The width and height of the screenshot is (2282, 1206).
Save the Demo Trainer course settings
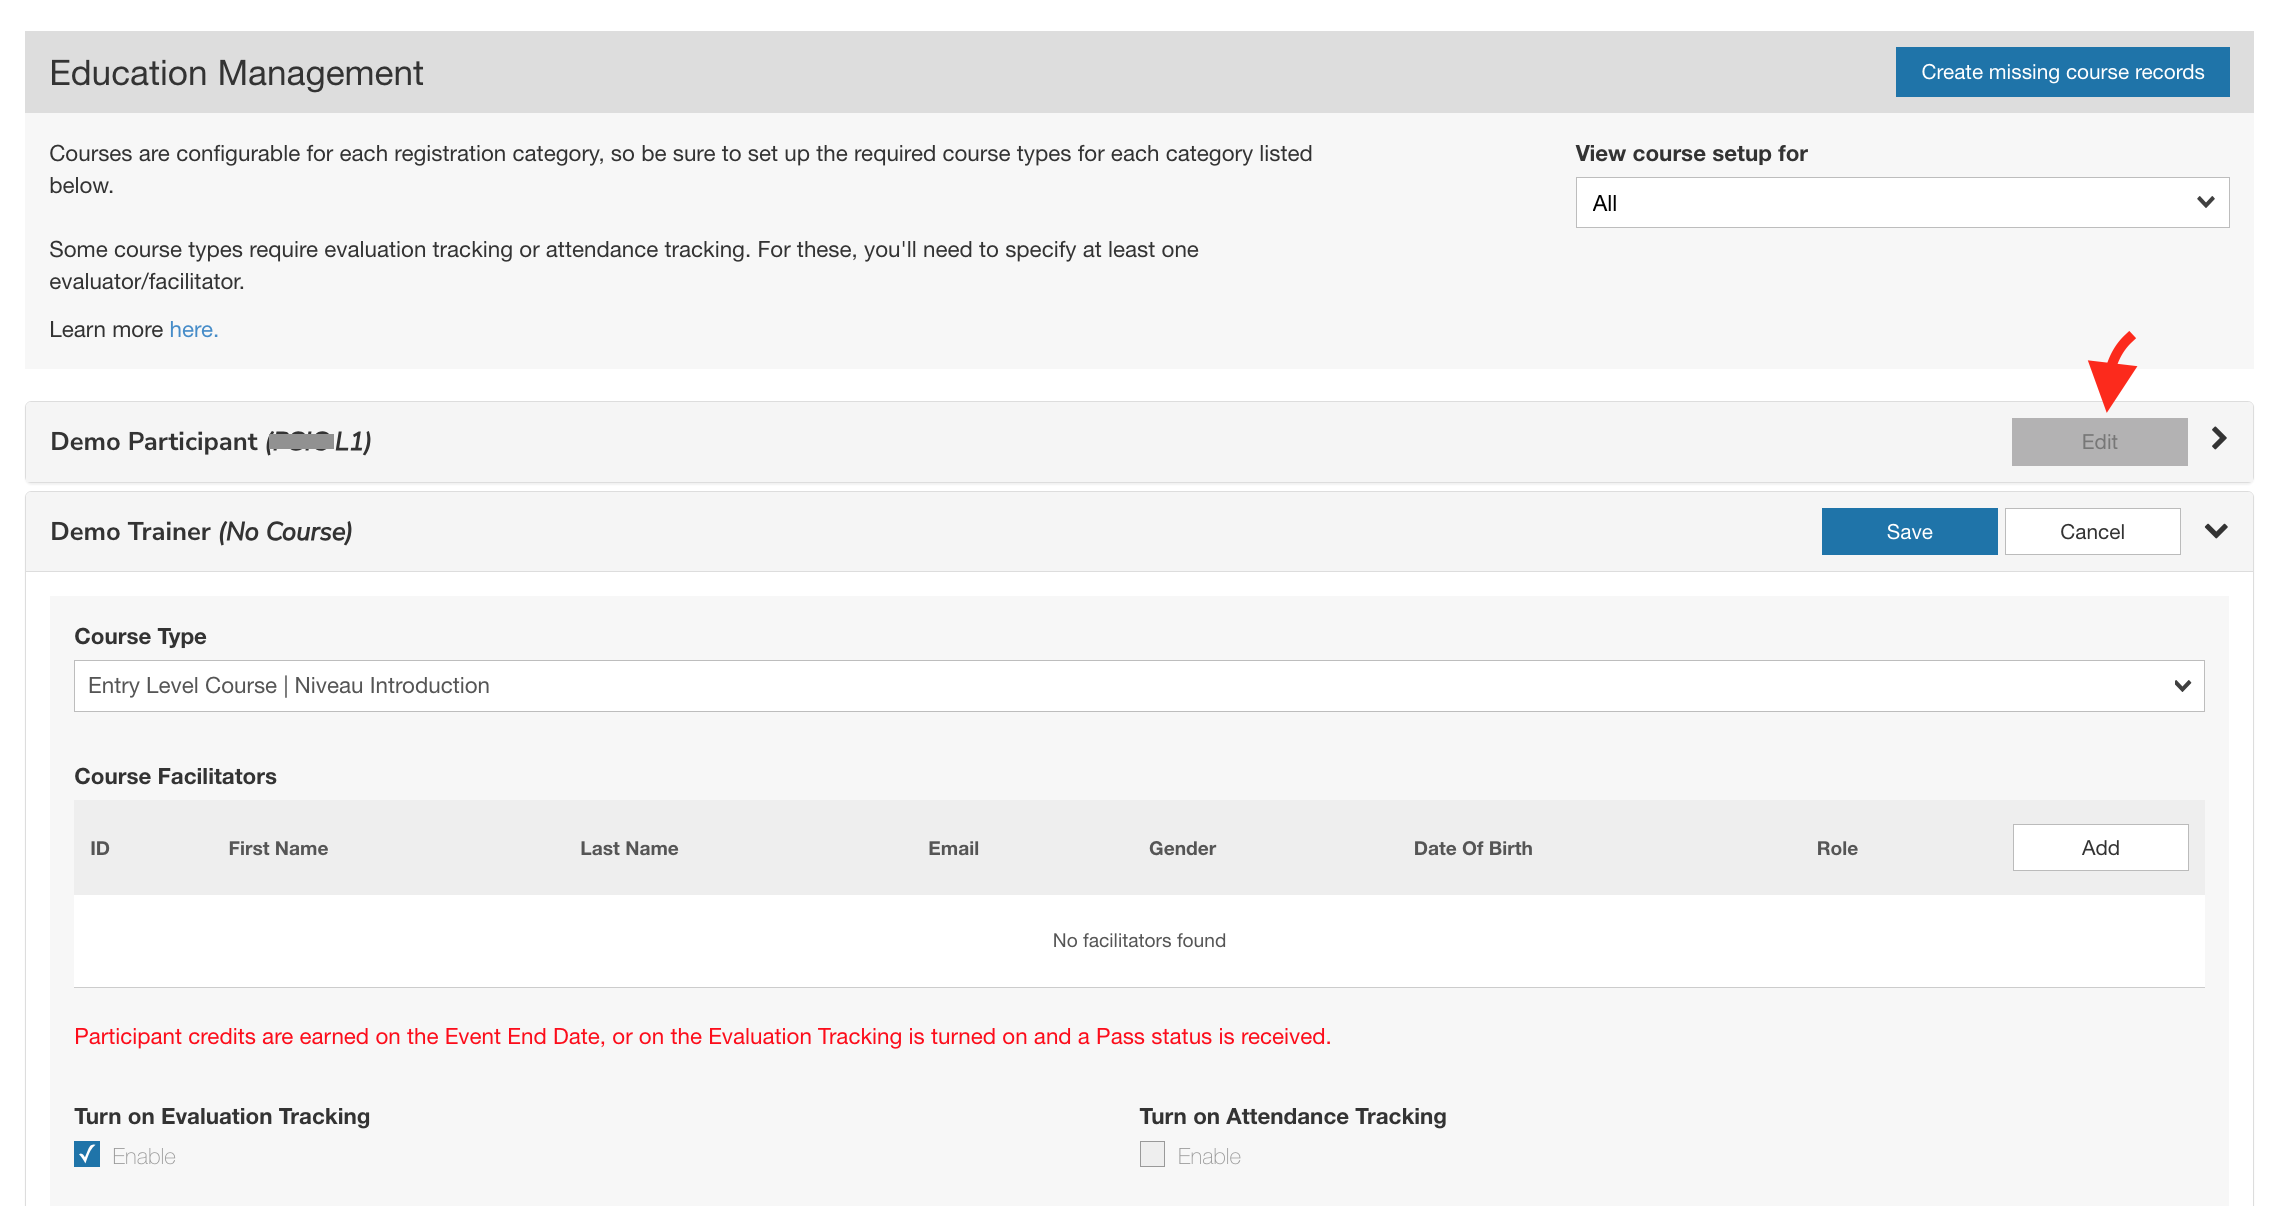click(x=1908, y=531)
